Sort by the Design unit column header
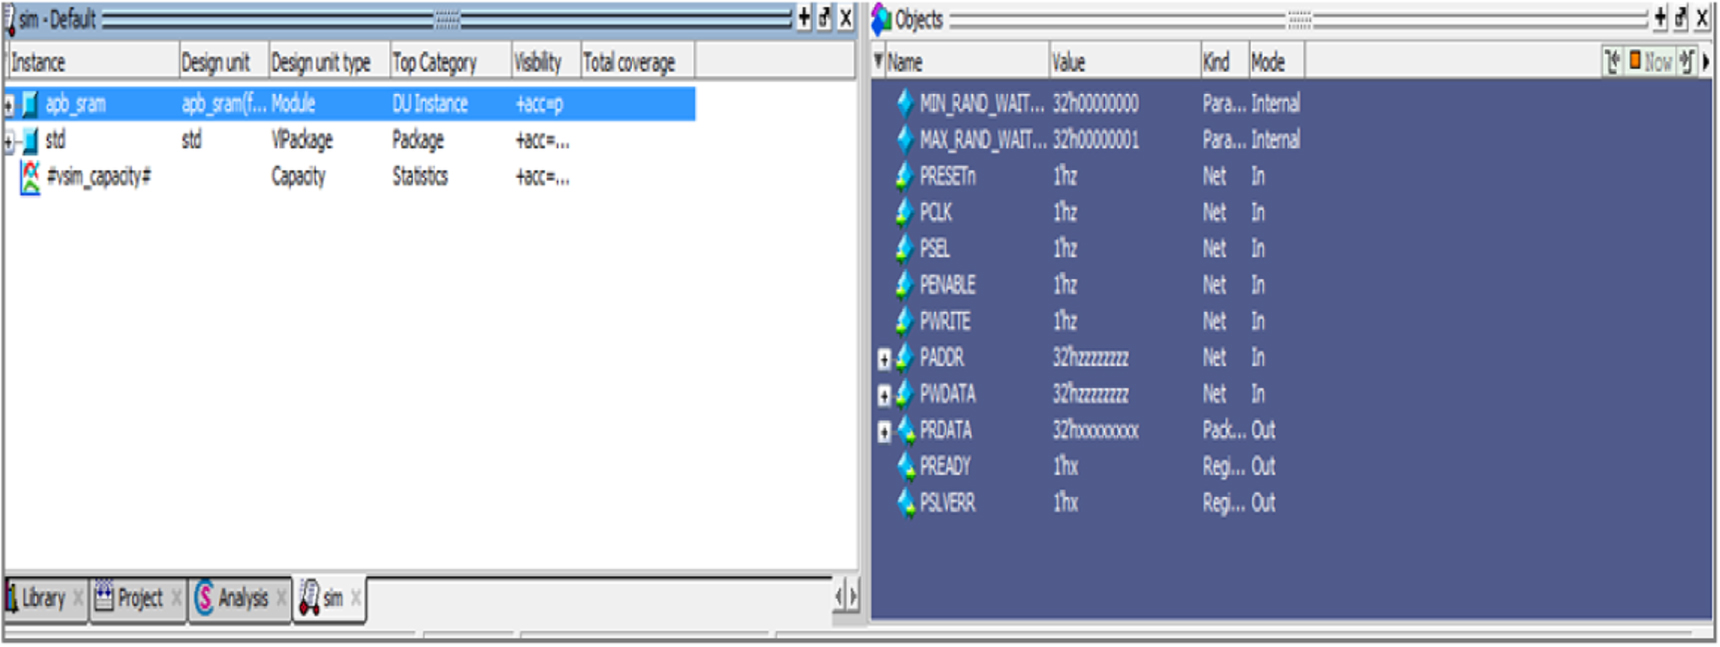1720x647 pixels. [x=224, y=62]
